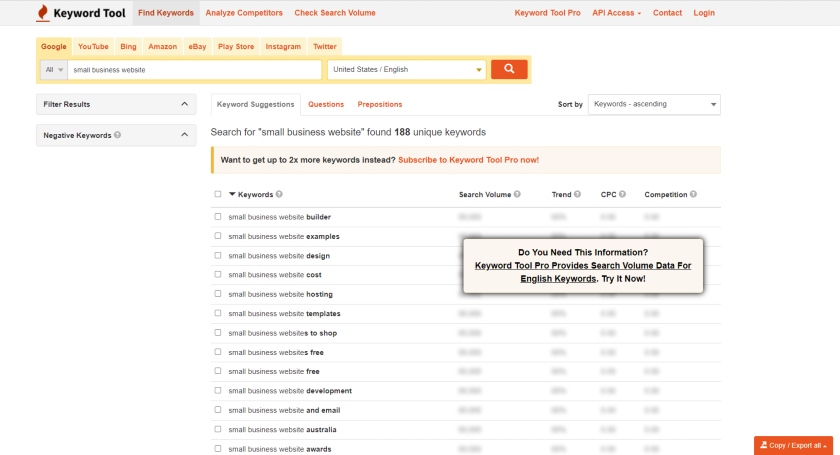Check 'small business website development' row
Viewport: 840px width, 455px height.
pos(218,390)
